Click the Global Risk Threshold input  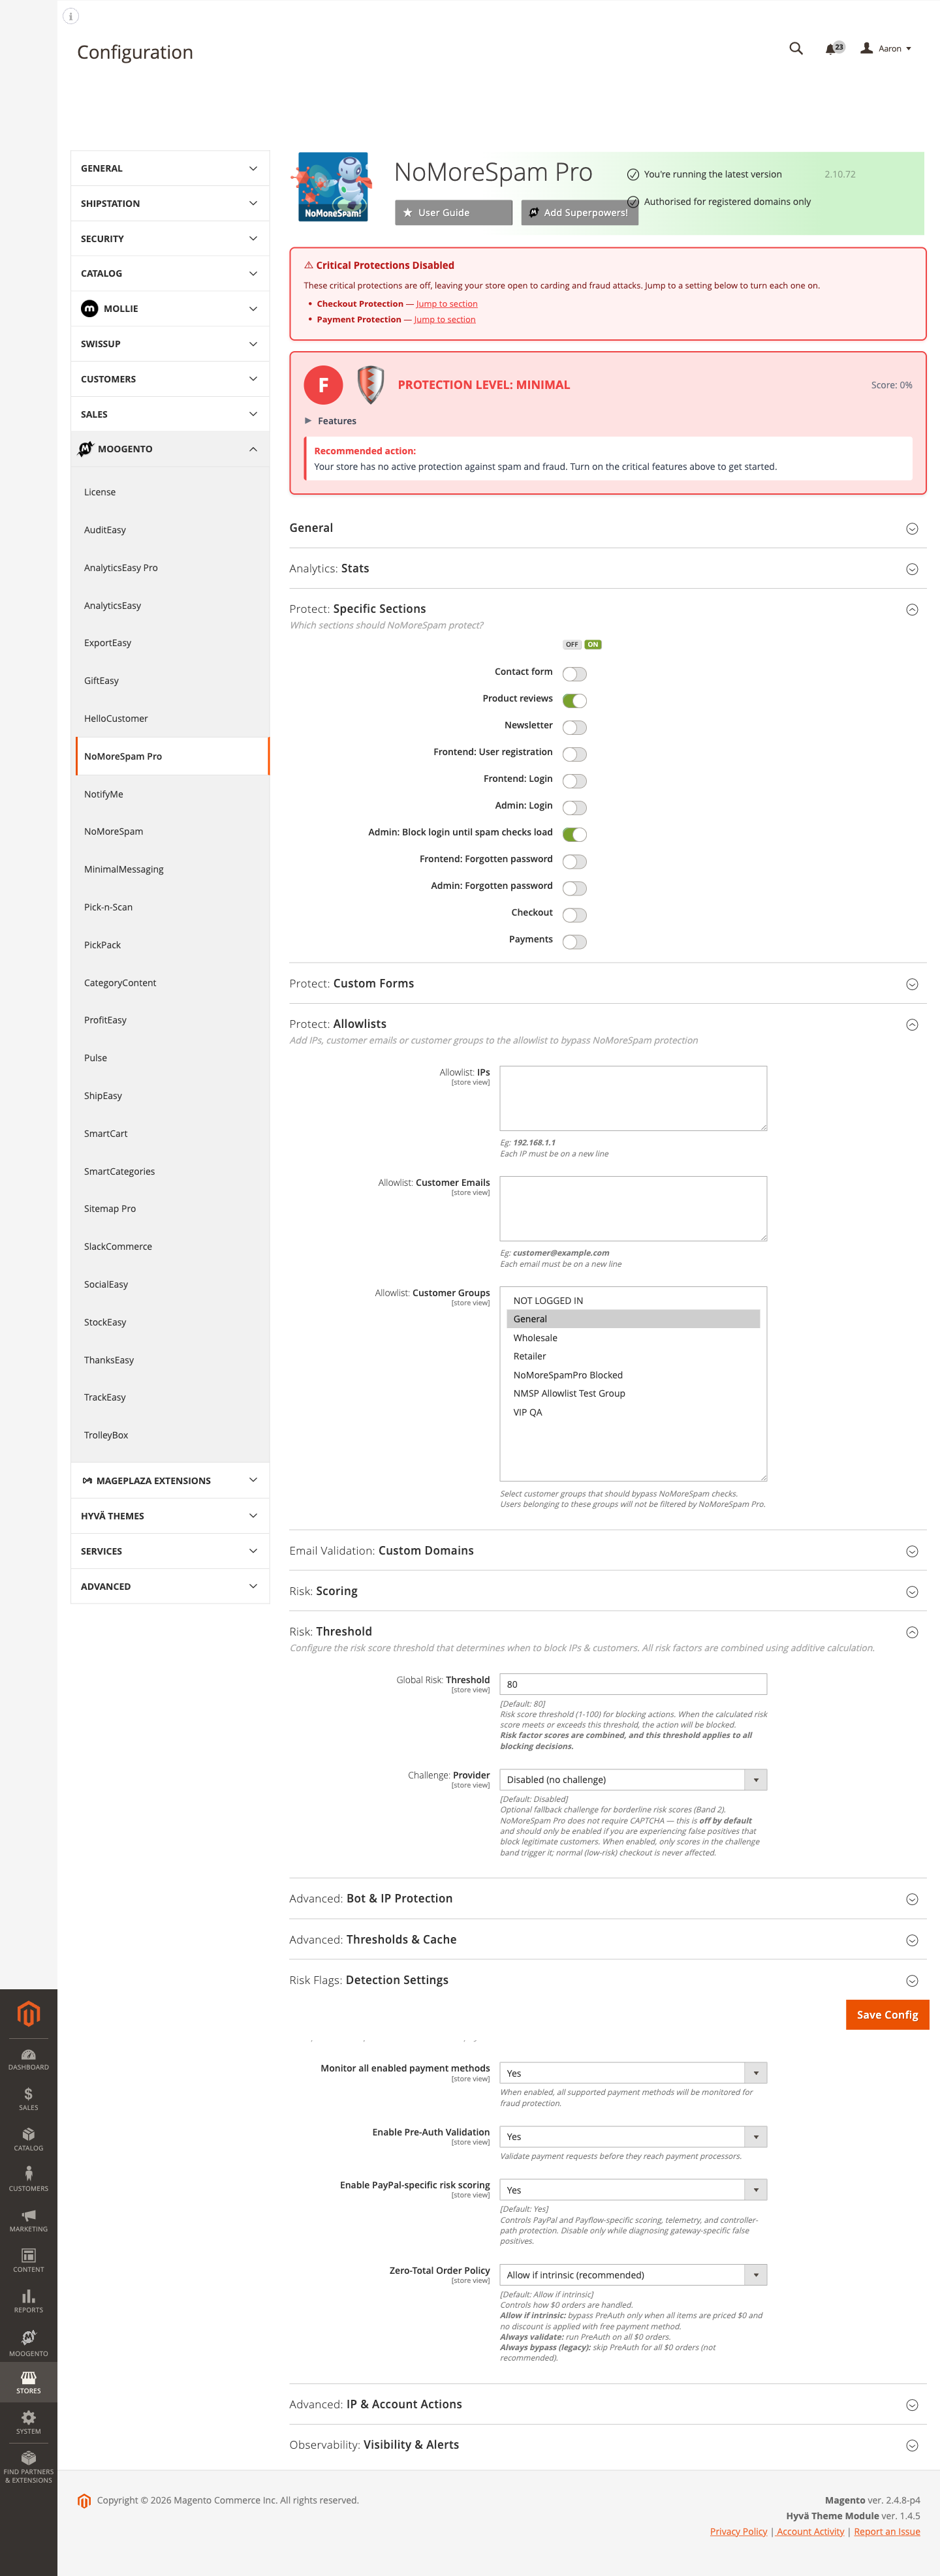[633, 1684]
